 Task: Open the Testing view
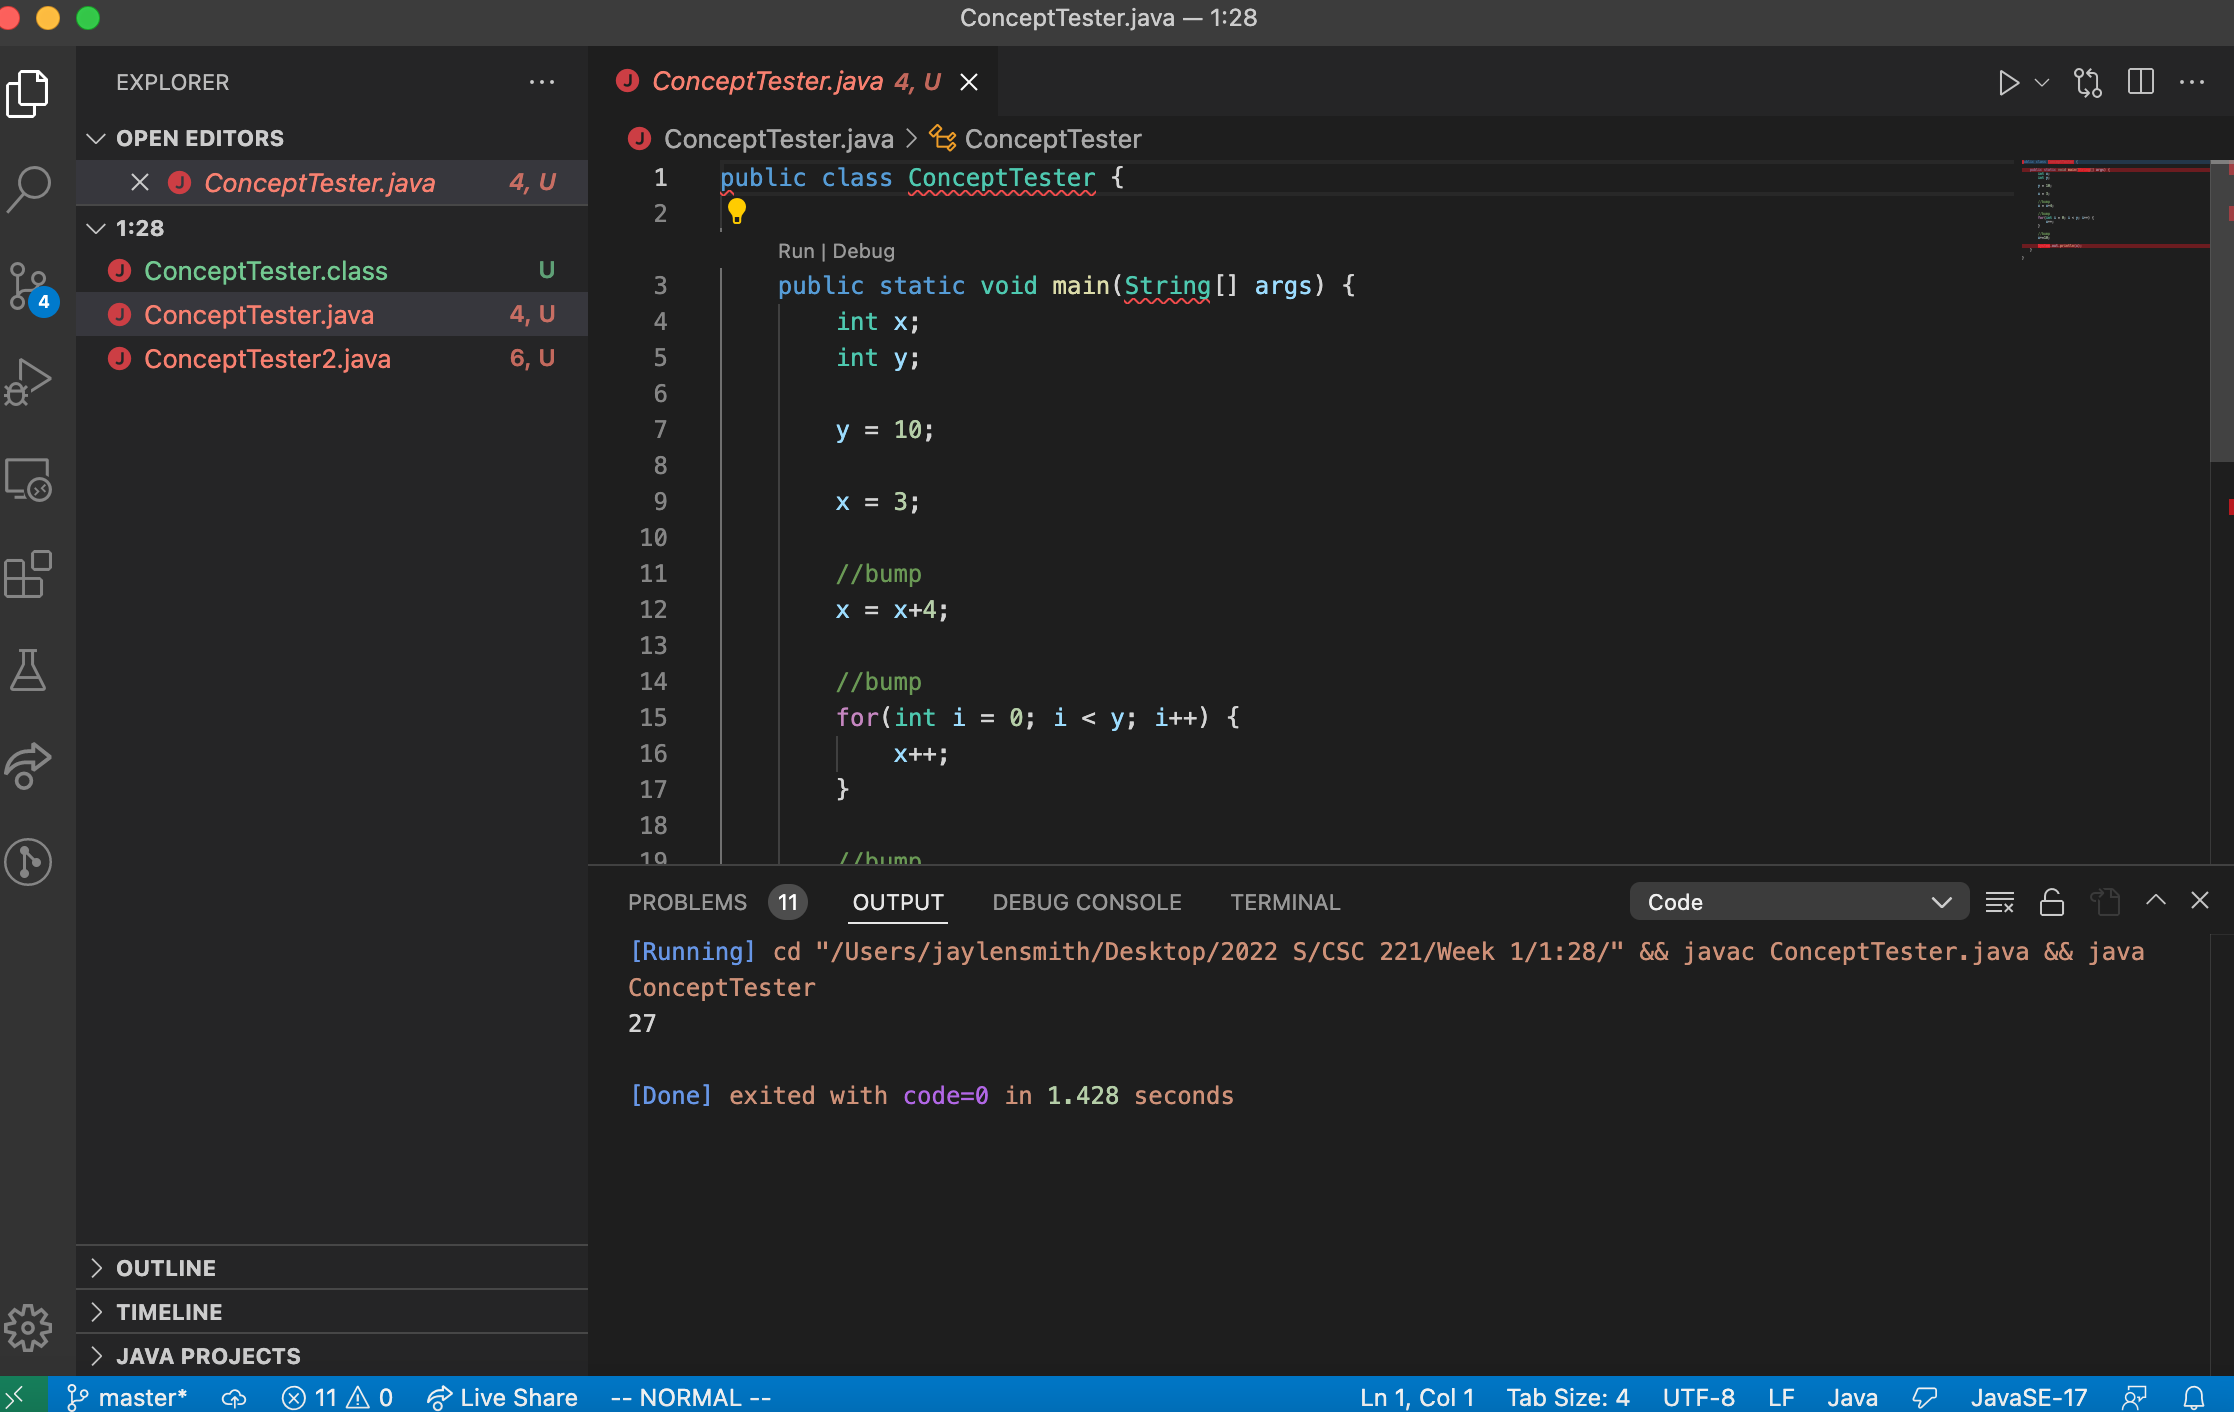click(x=30, y=669)
